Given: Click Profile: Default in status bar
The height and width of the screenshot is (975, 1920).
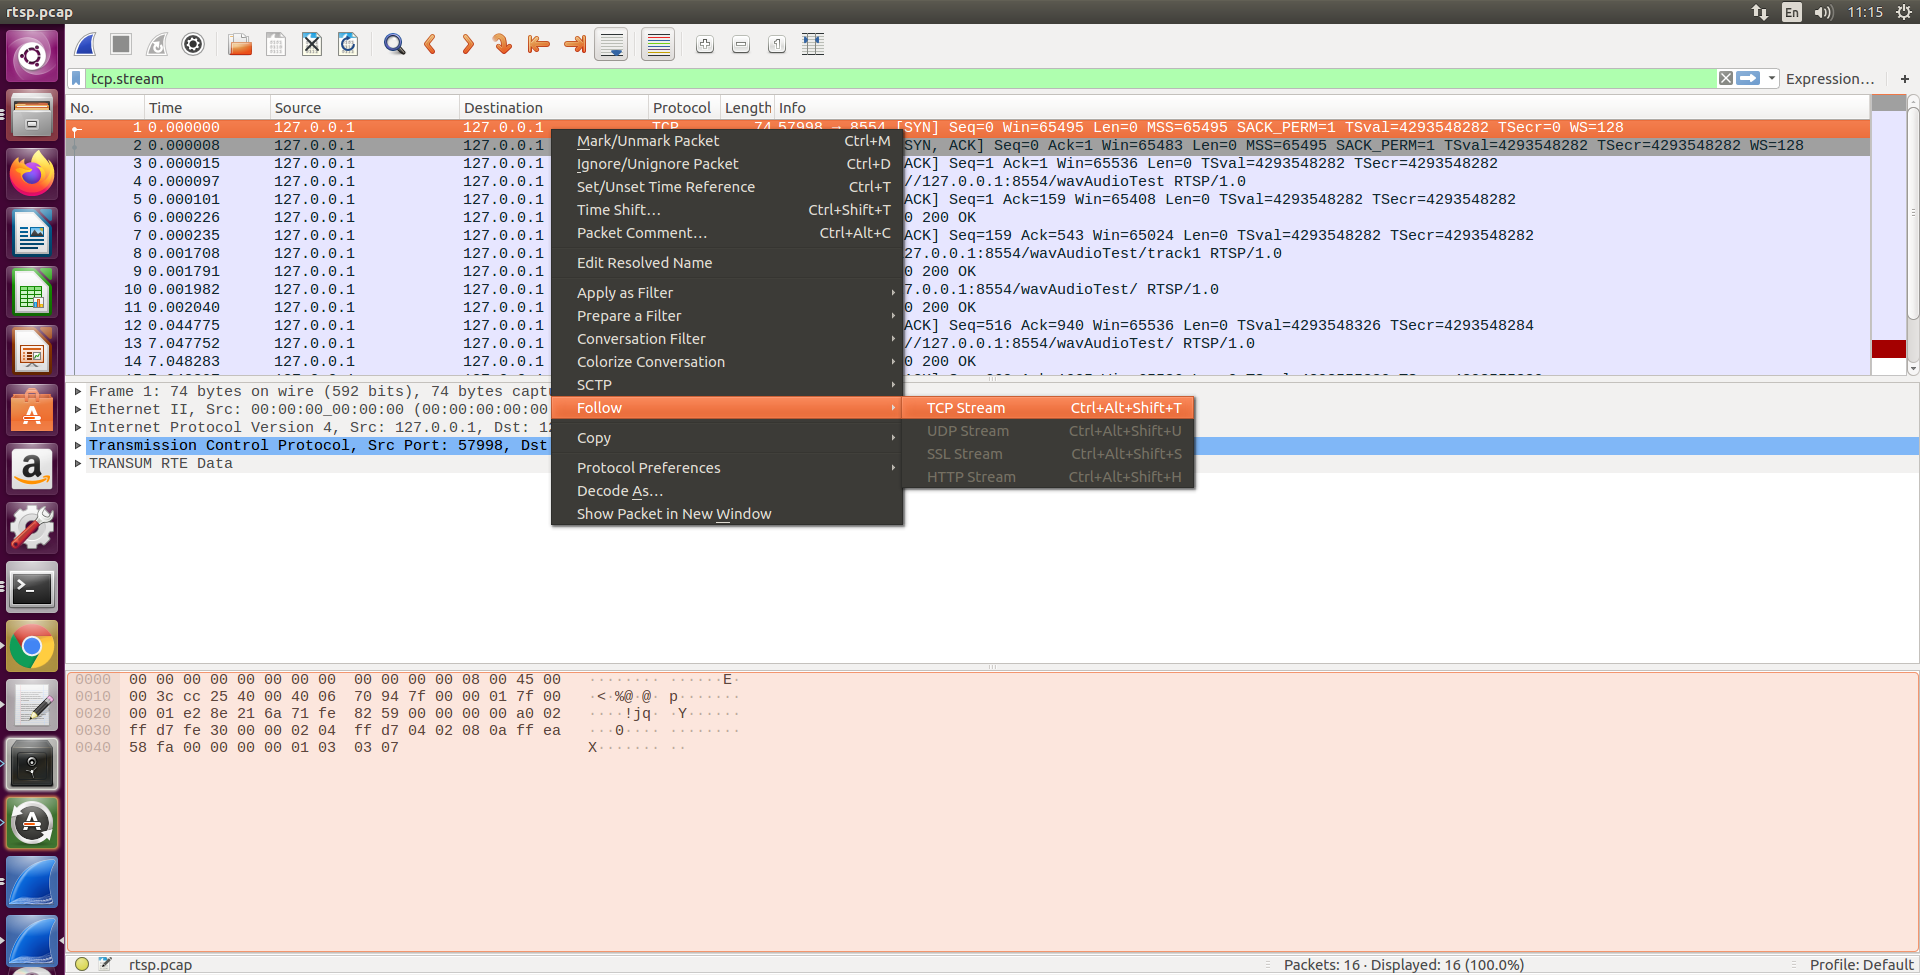Looking at the screenshot, I should pyautogui.click(x=1861, y=964).
